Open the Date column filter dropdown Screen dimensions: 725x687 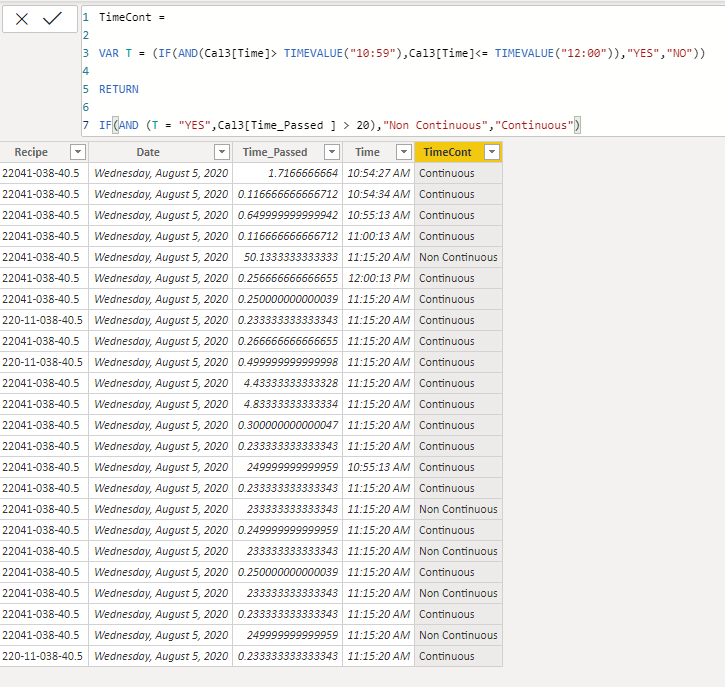pyautogui.click(x=222, y=152)
